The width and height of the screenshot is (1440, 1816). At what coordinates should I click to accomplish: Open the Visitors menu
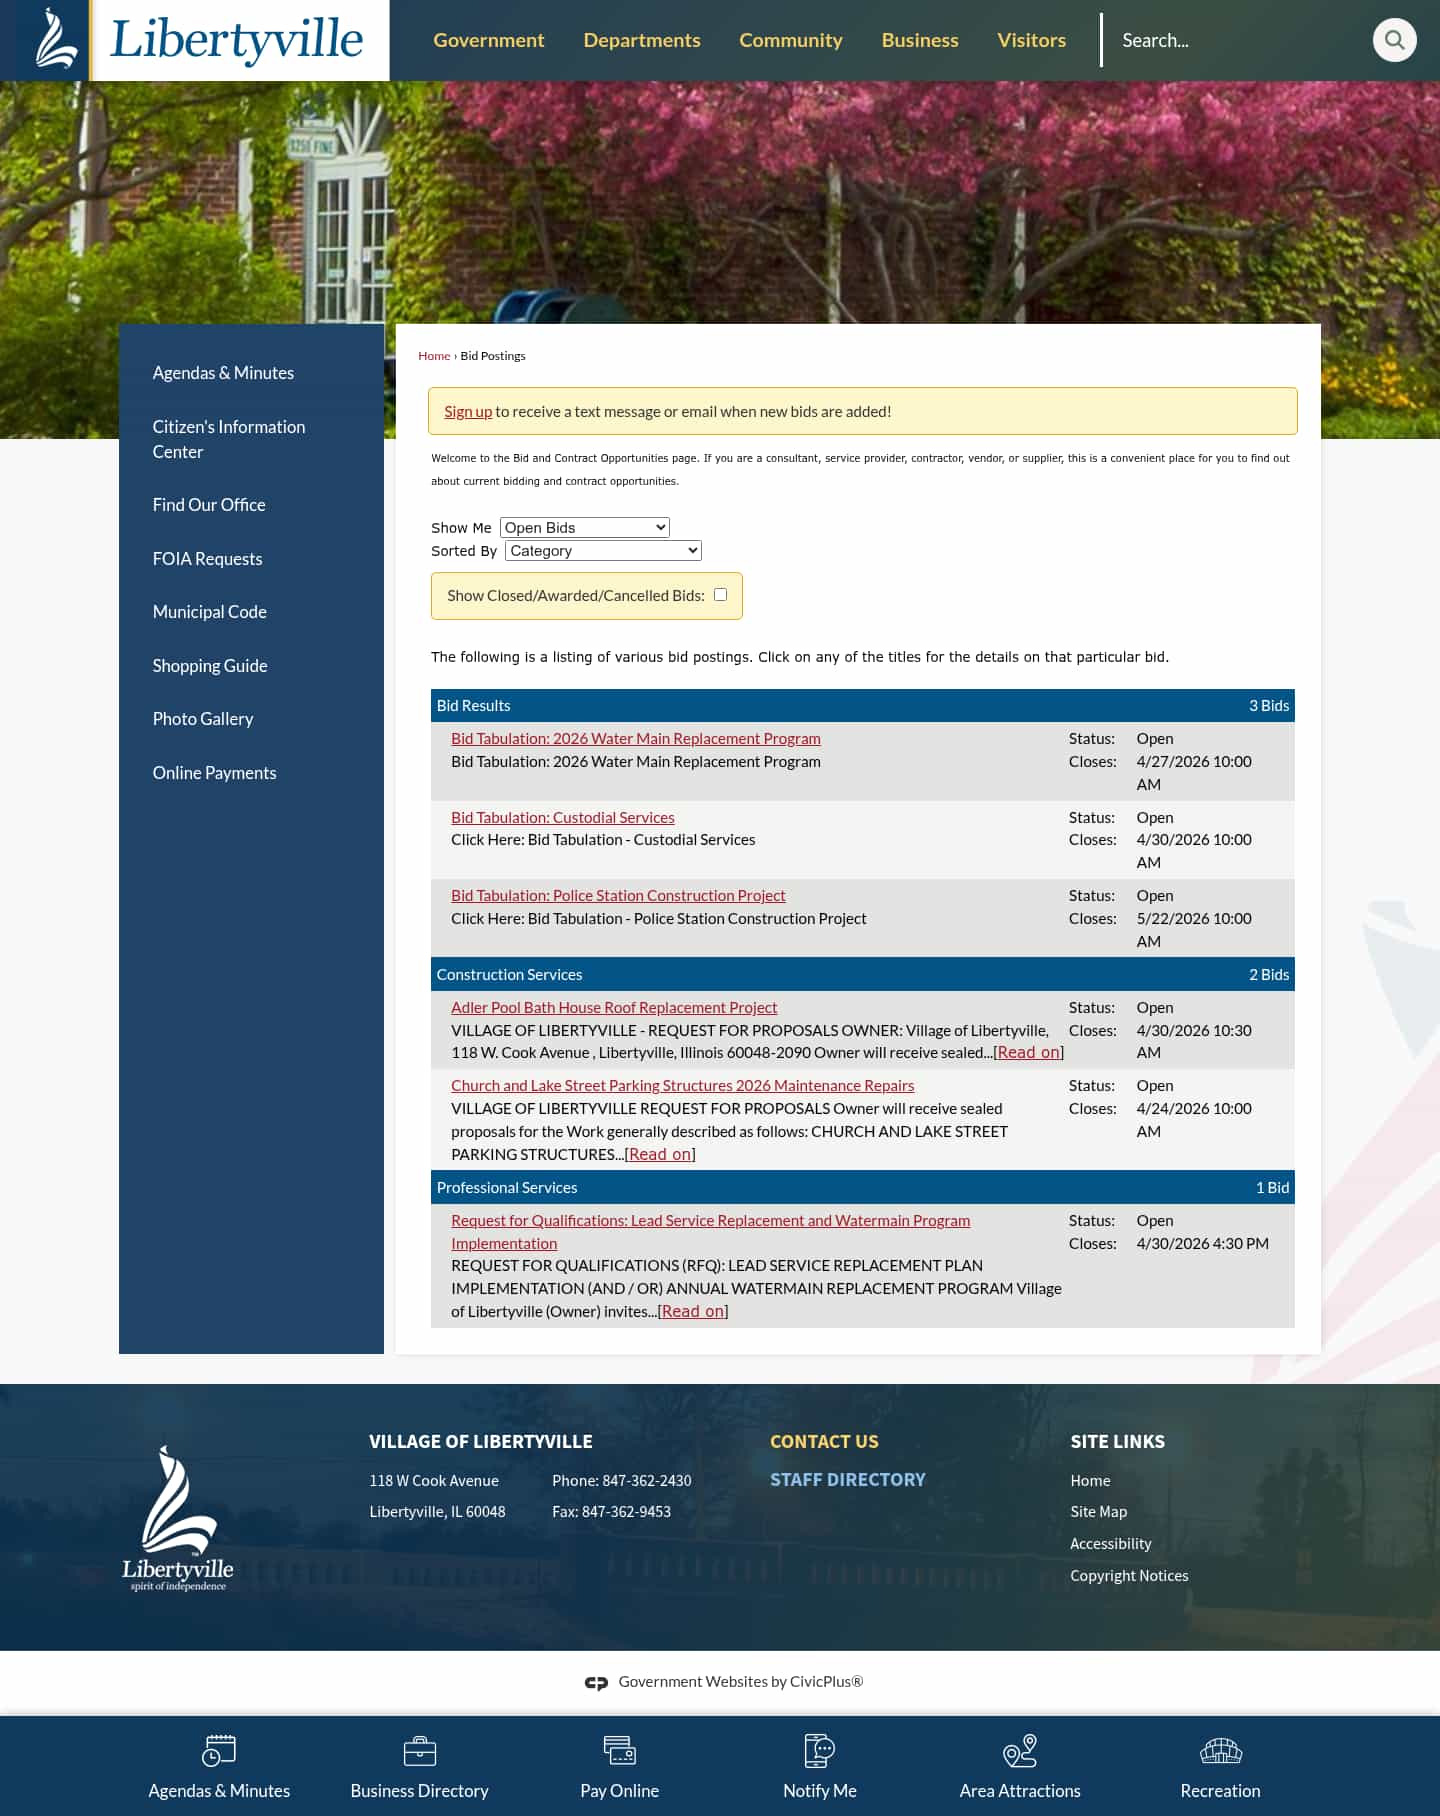1031,40
